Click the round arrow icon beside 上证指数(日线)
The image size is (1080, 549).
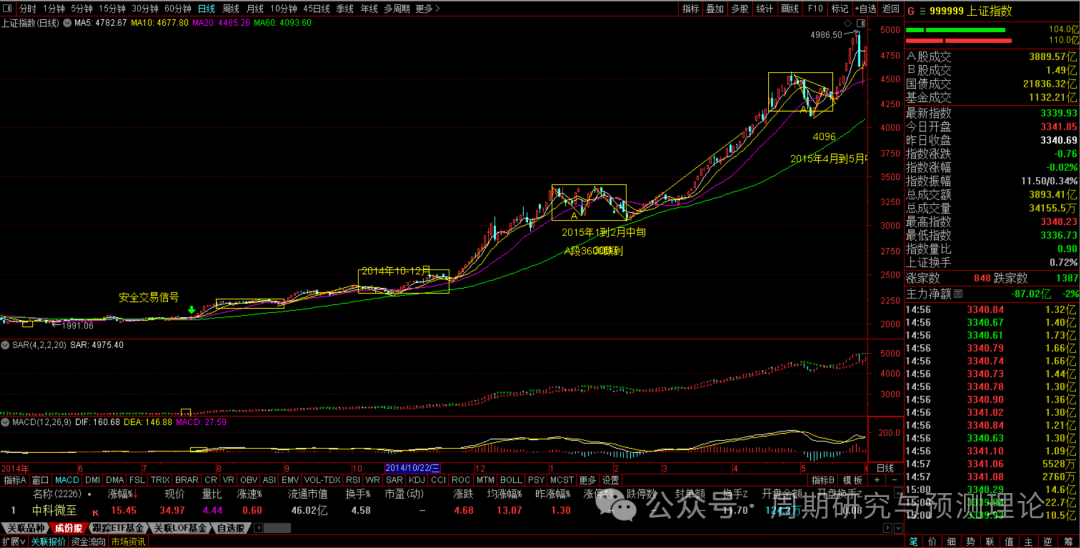pyautogui.click(x=65, y=22)
